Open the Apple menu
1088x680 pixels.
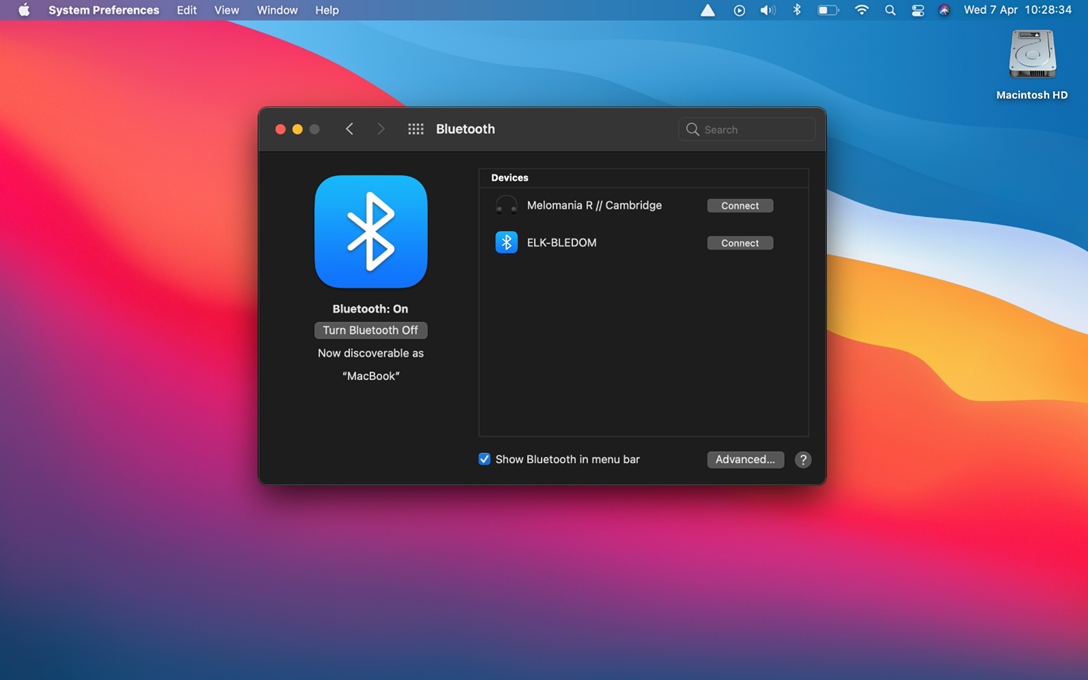pyautogui.click(x=24, y=10)
